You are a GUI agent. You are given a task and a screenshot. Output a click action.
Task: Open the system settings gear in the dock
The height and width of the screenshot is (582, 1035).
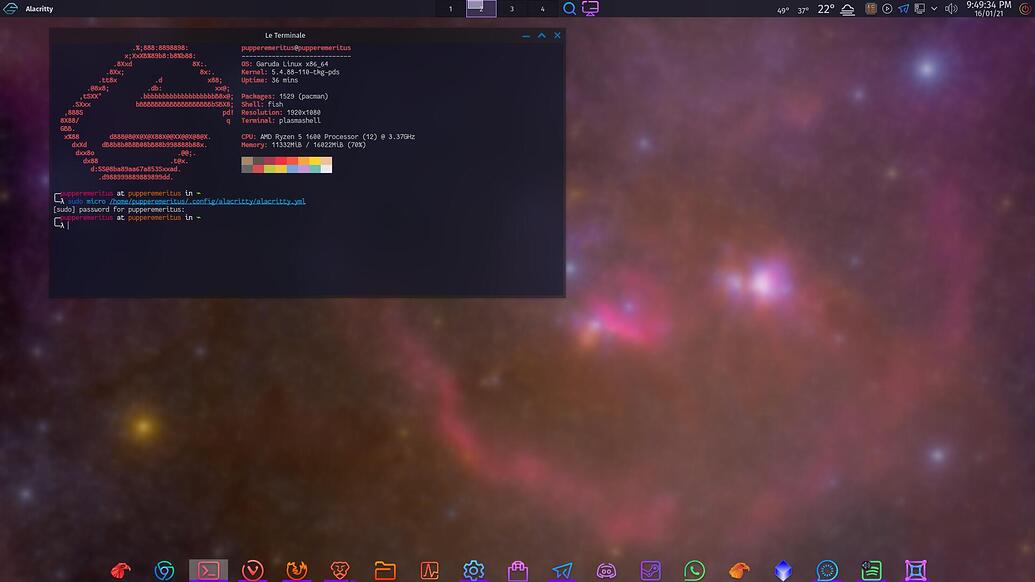point(472,570)
